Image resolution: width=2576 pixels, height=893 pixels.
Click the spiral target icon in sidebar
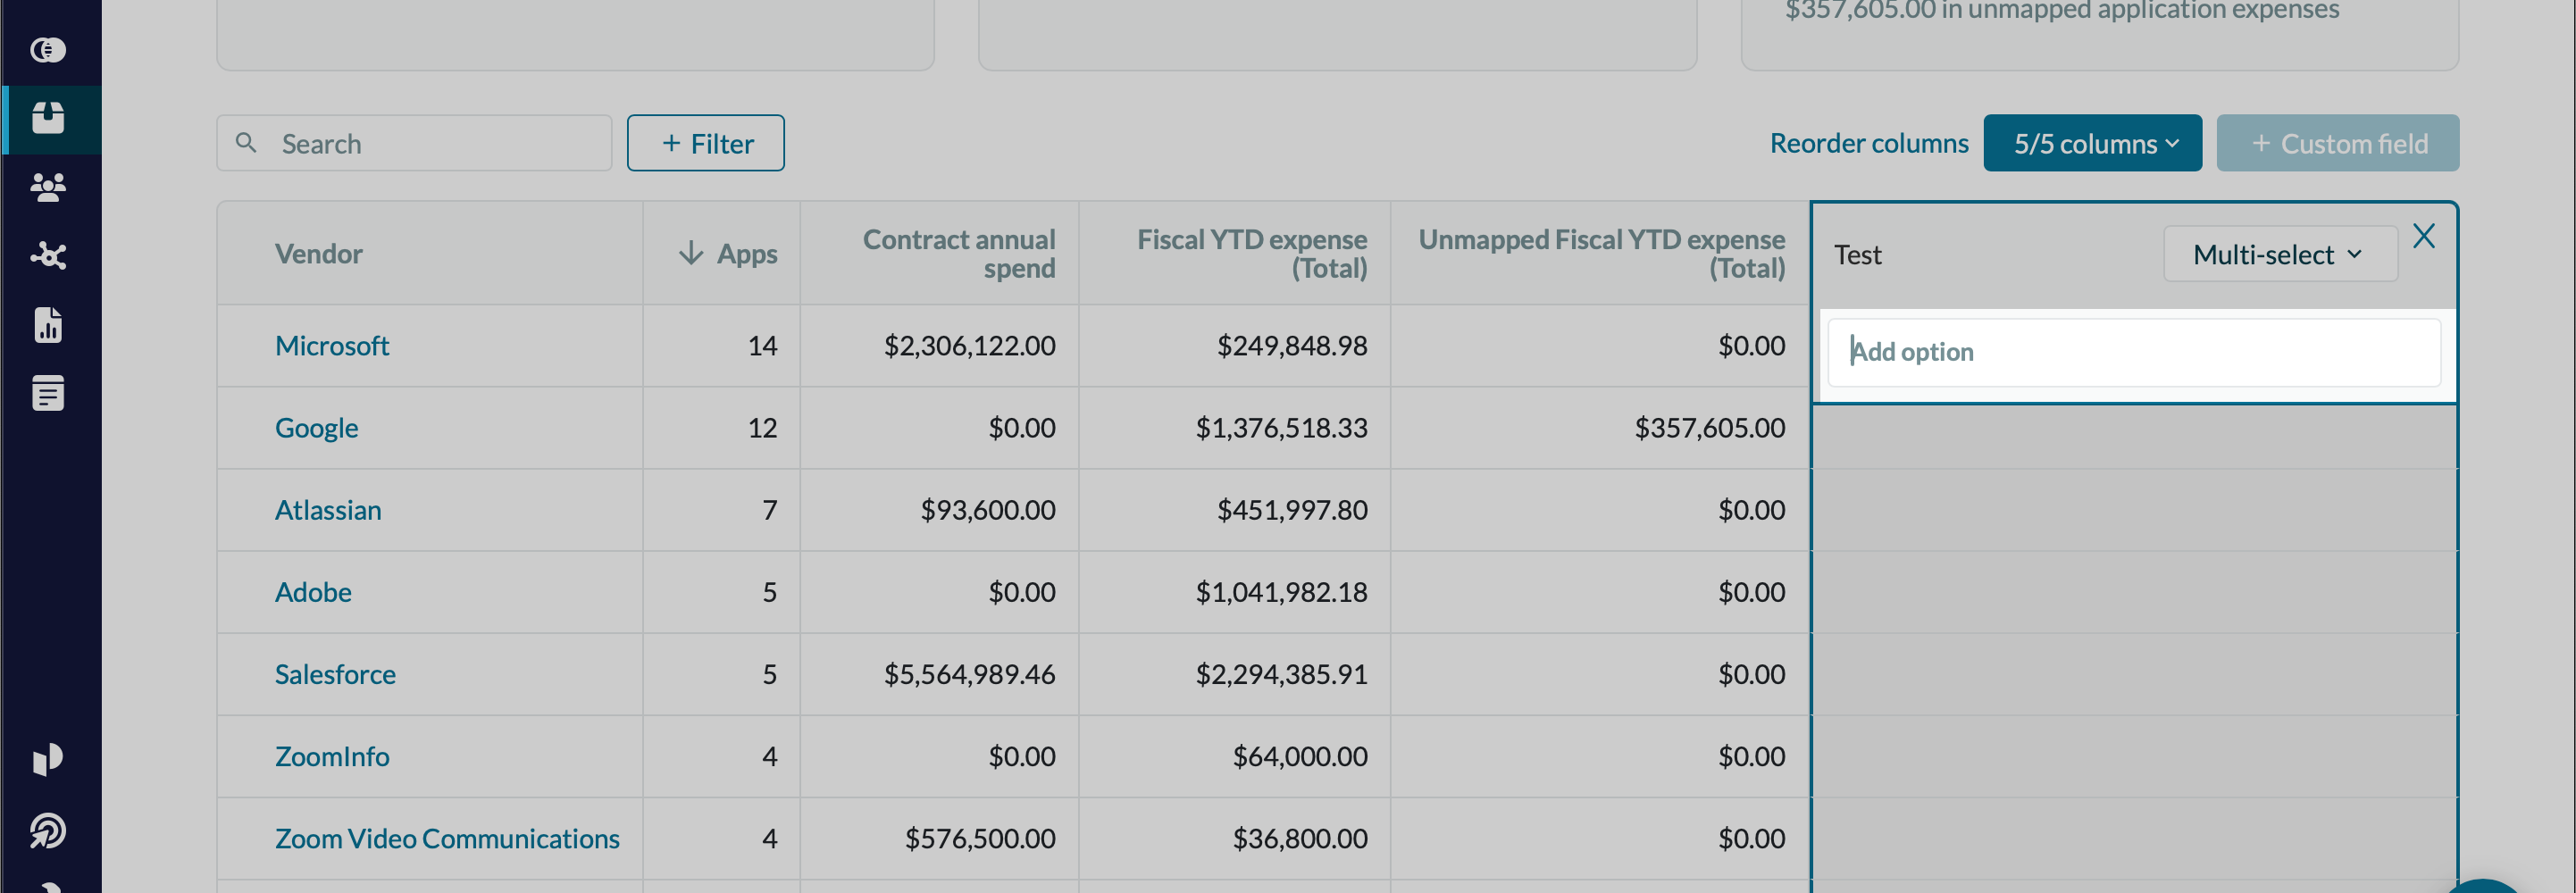(48, 830)
